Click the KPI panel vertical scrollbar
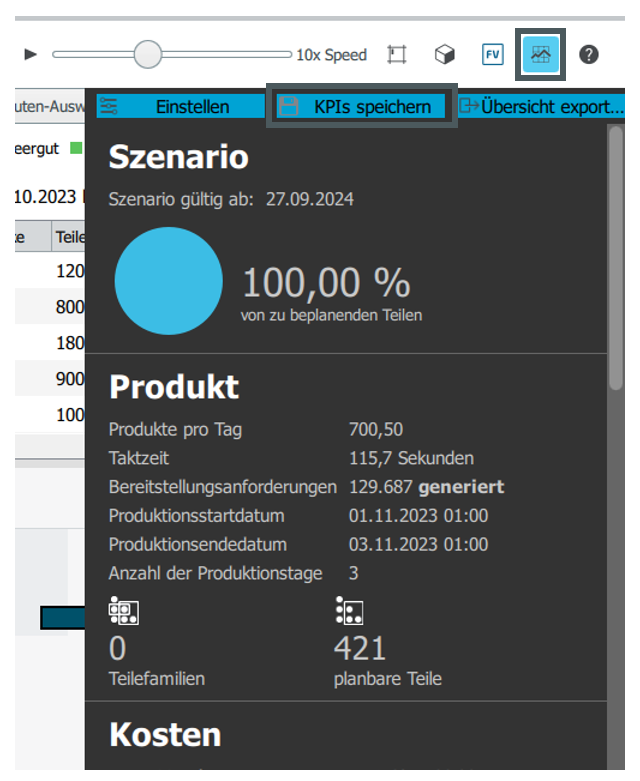This screenshot has width=640, height=781. tap(615, 260)
